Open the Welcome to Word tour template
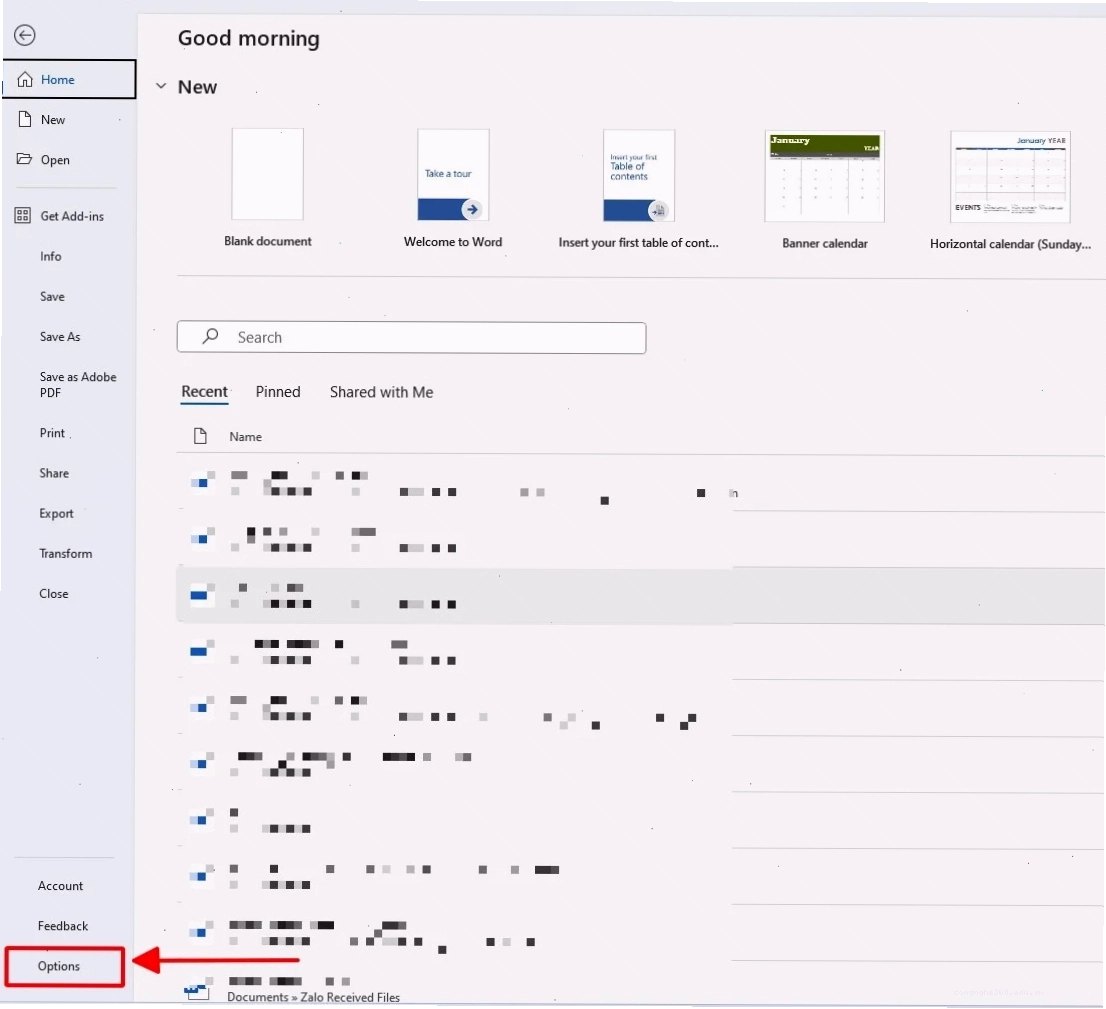The width and height of the screenshot is (1106, 1009). pos(453,188)
